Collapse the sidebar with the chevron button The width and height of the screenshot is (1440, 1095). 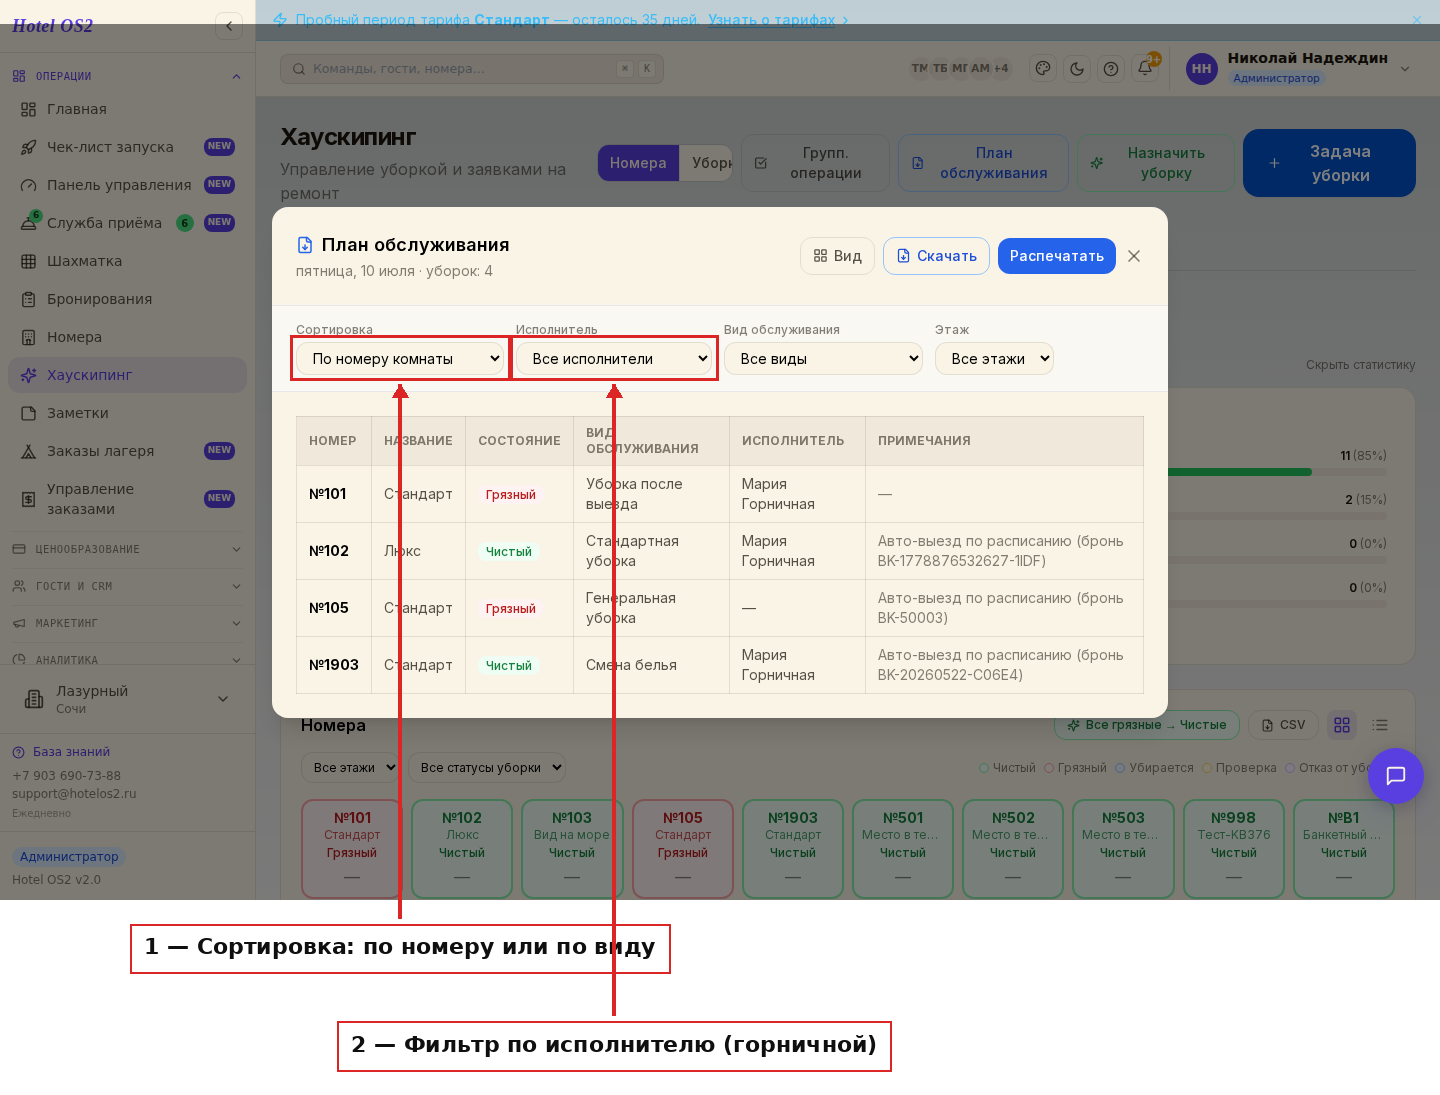pos(229,26)
